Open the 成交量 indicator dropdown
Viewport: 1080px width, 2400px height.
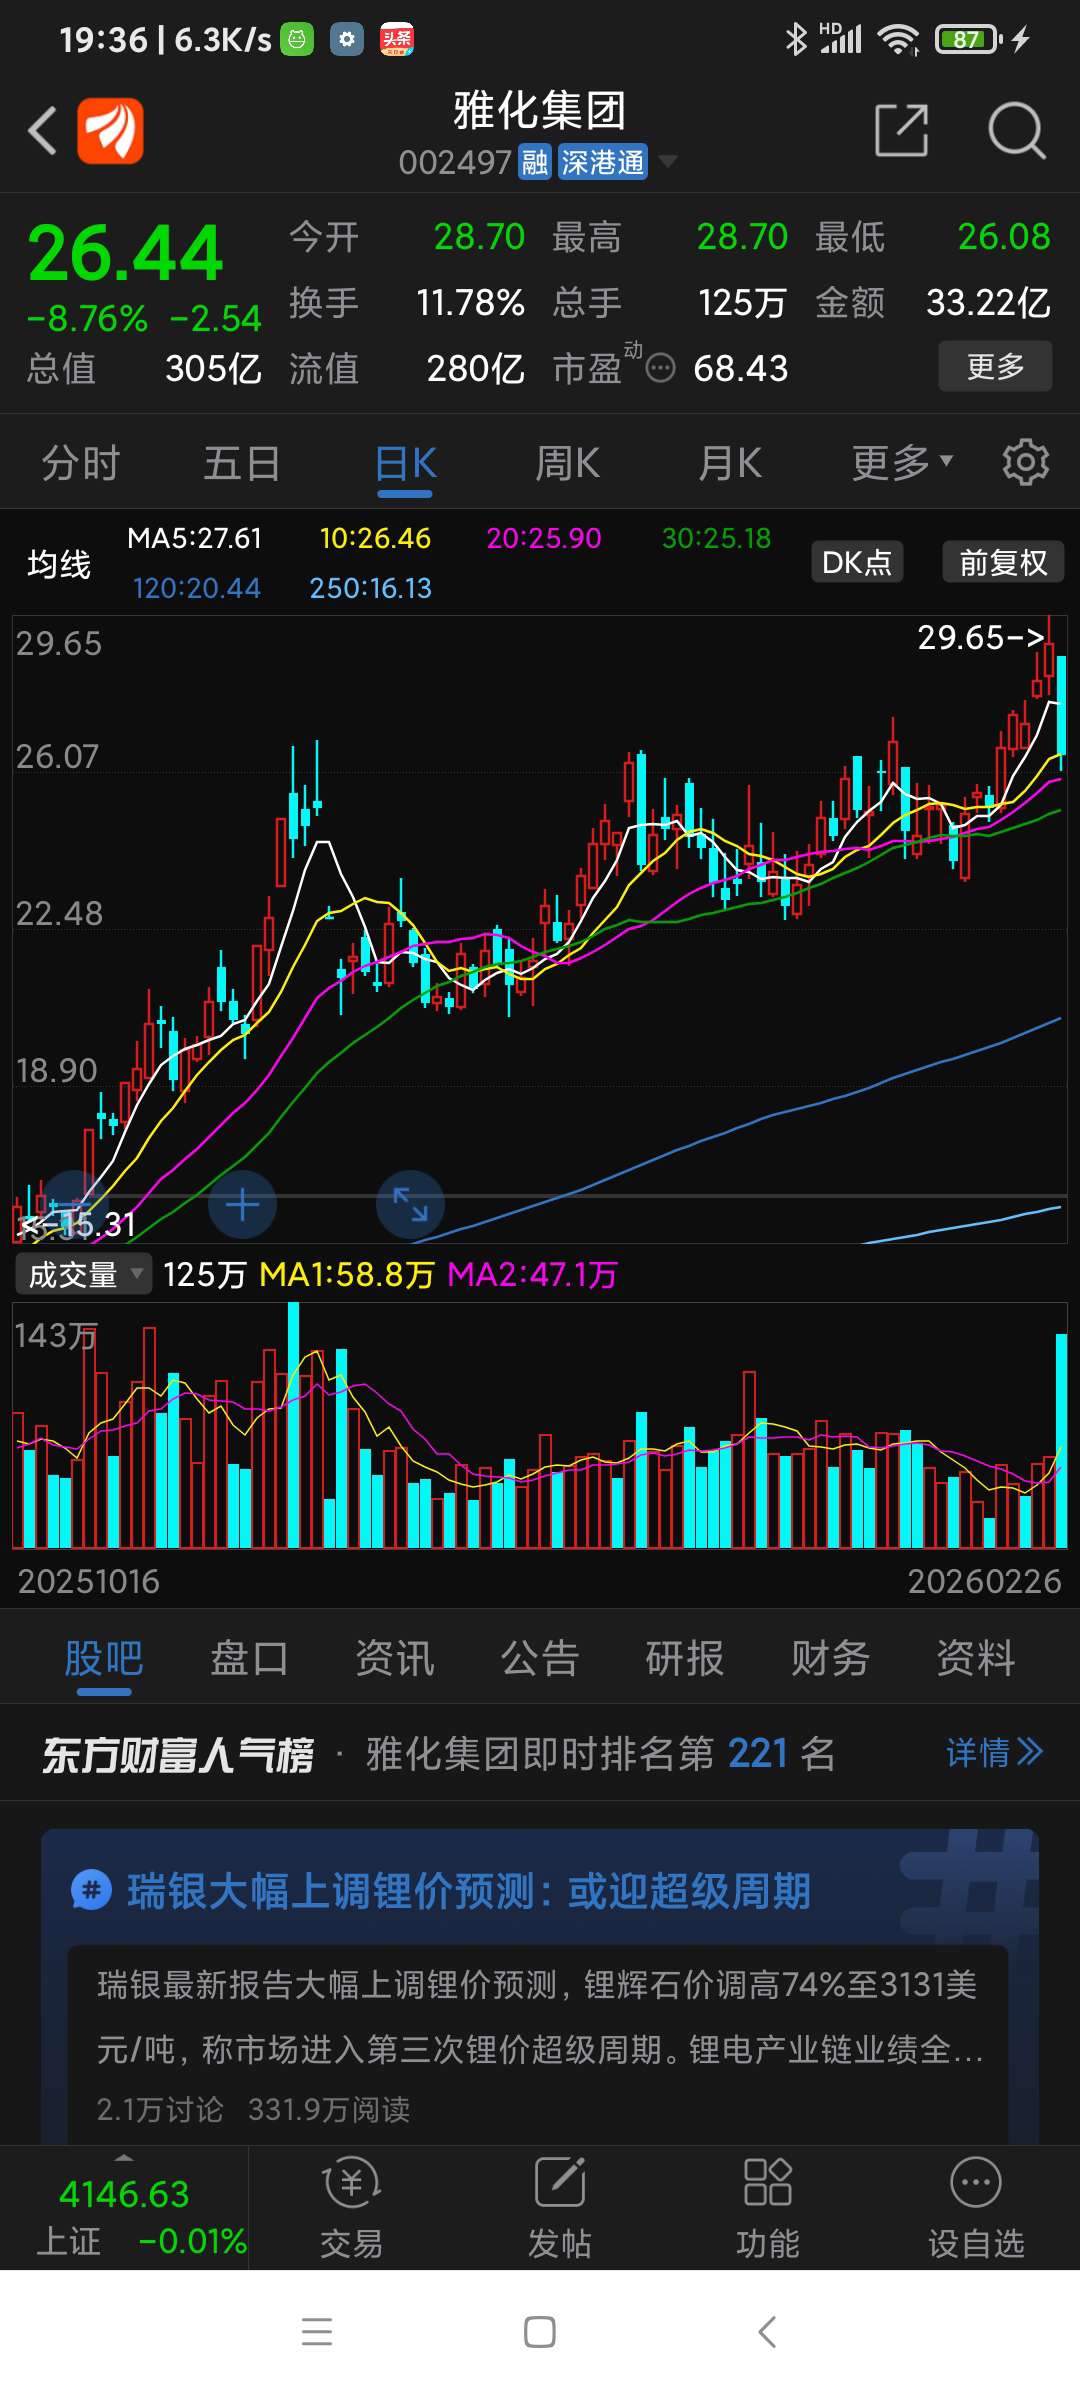tap(84, 1274)
